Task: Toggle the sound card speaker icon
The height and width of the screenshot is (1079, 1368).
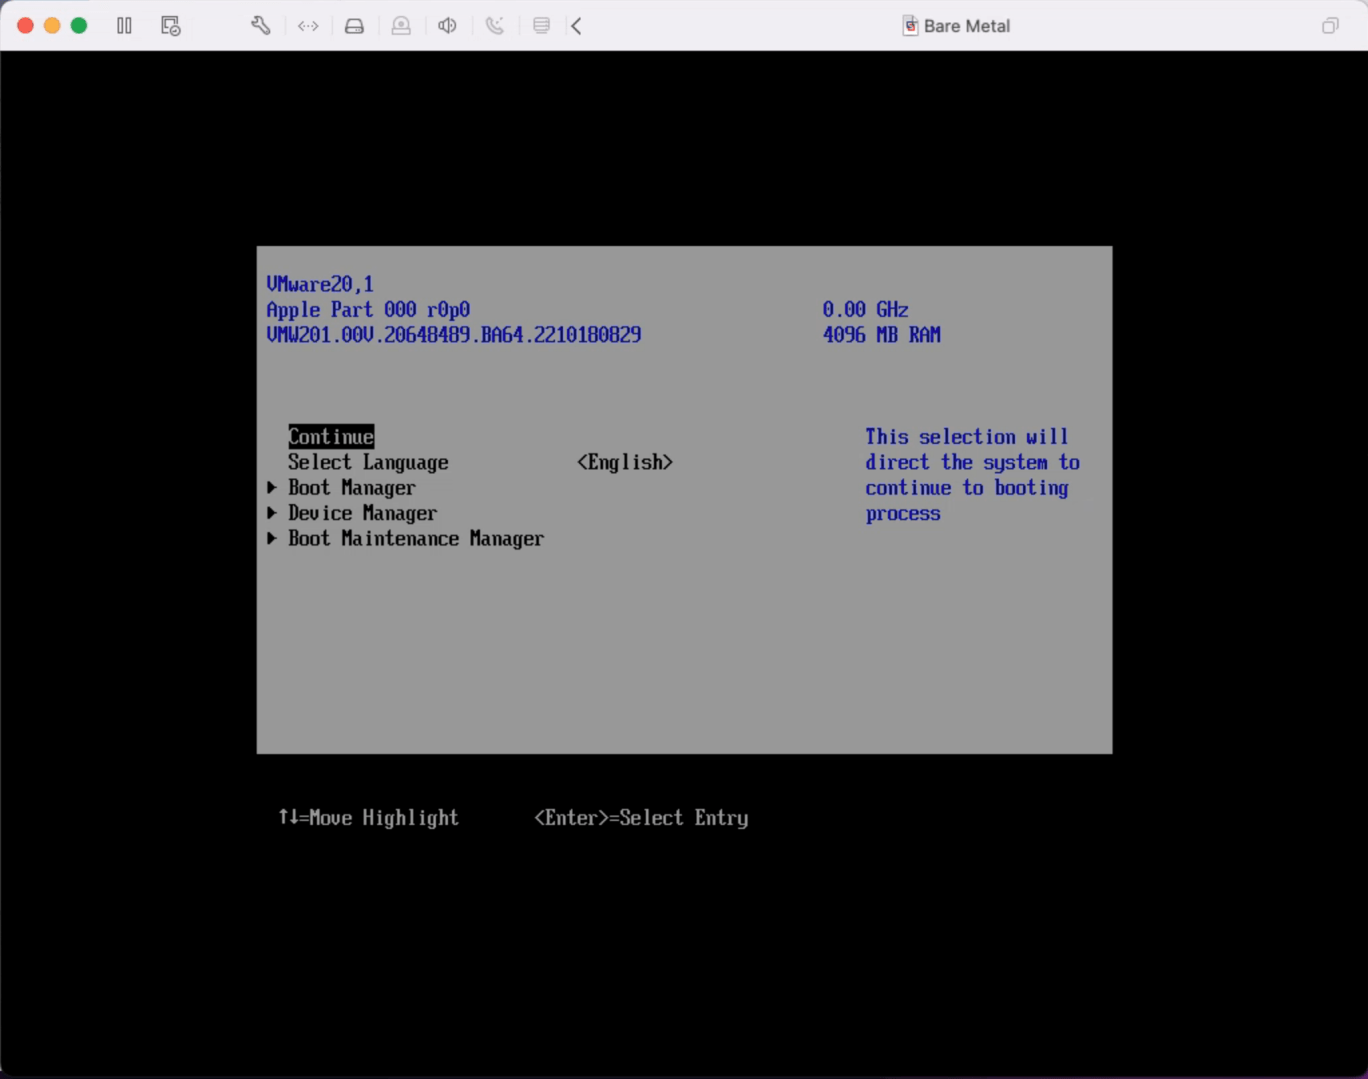Action: pos(447,26)
